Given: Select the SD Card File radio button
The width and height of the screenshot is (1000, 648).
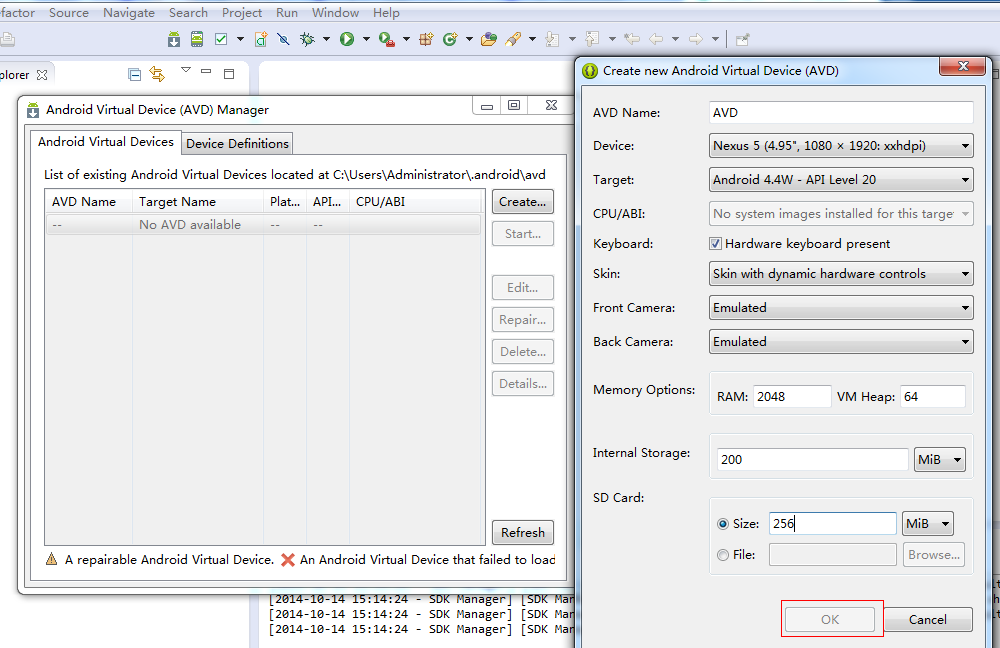Looking at the screenshot, I should coord(723,556).
